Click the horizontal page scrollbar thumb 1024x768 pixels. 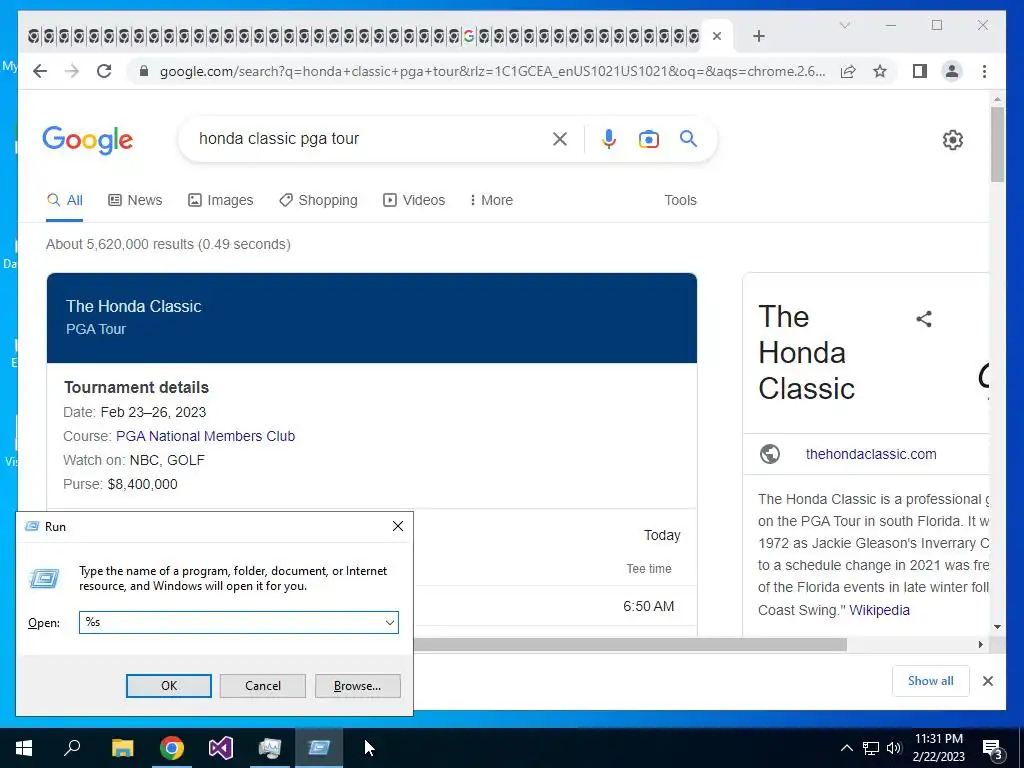coord(630,645)
